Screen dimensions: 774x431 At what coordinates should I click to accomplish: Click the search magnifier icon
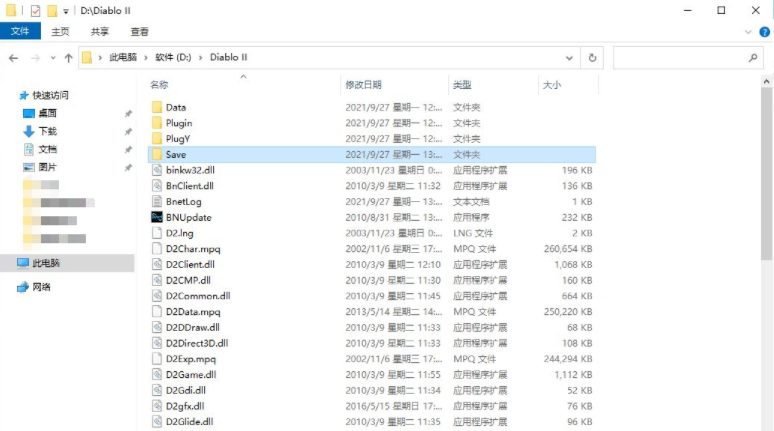[753, 58]
